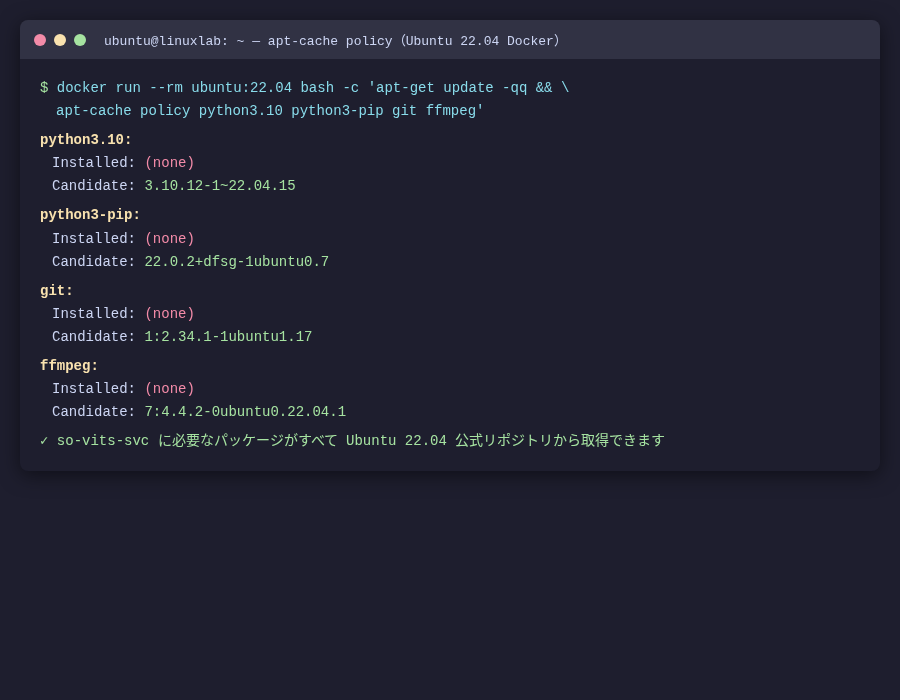Click the (none) value under python3-pip
Screen dimensions: 900x700
click(169, 239)
